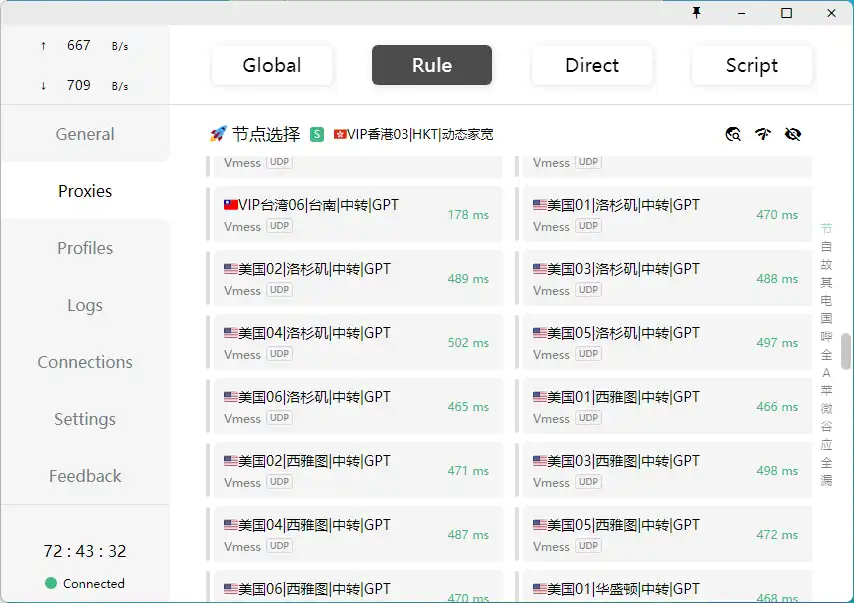
Task: Click UDP badge on 美国03|西雅图 node
Action: 588,482
